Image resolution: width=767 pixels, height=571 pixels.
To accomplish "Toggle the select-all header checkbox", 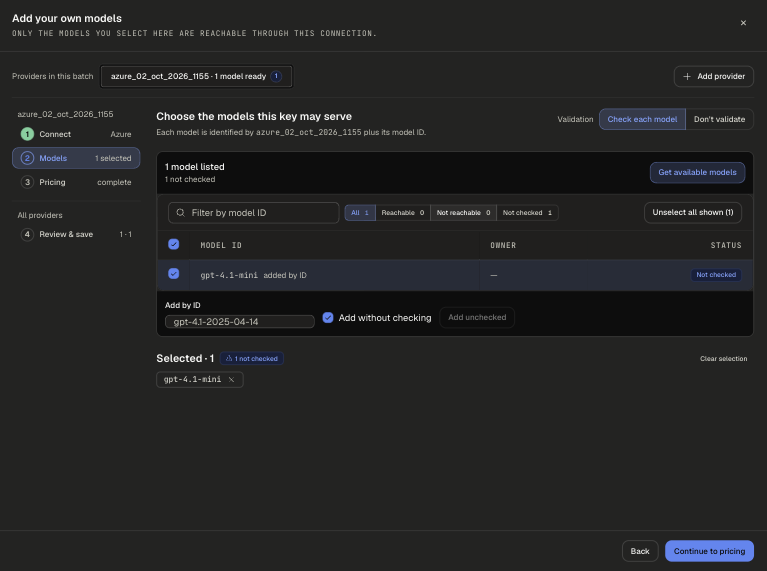I will point(174,244).
